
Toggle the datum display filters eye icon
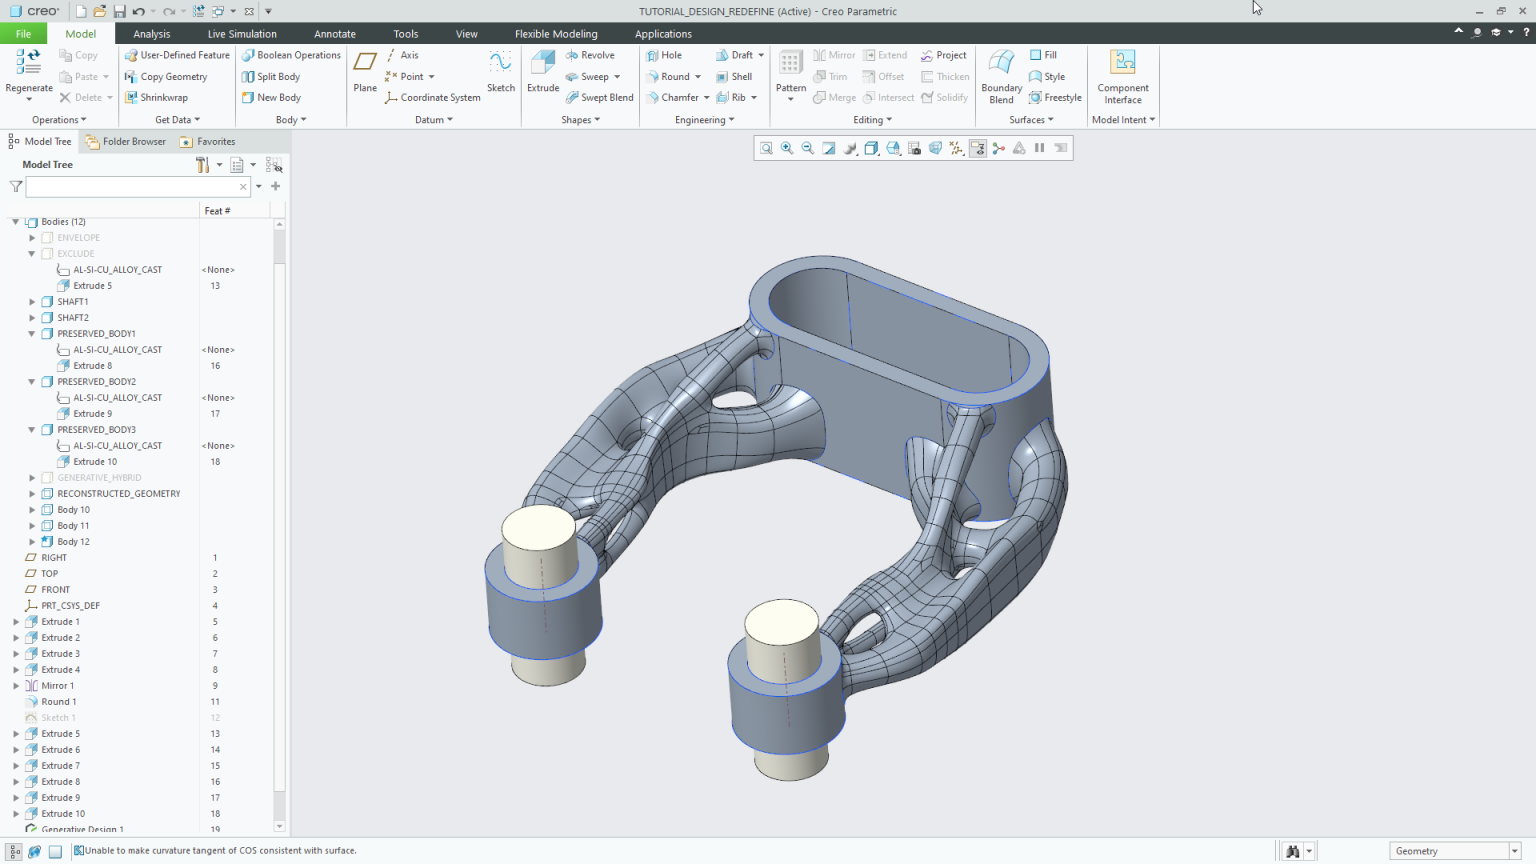pyautogui.click(x=977, y=148)
